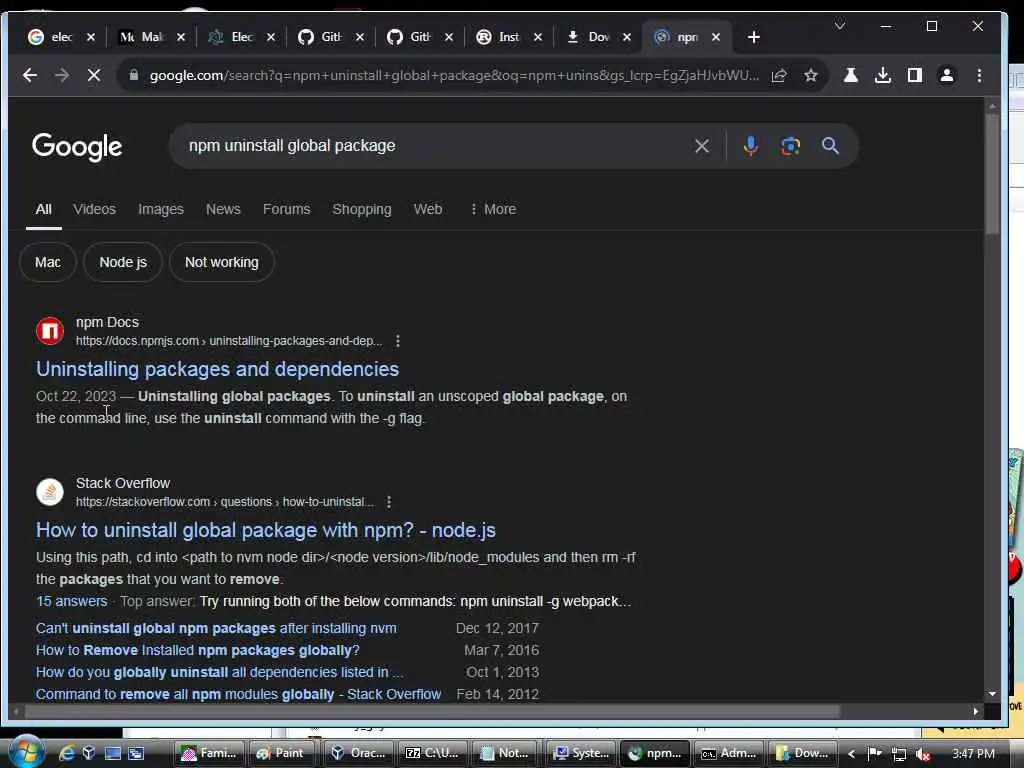Go back using the browser back arrow

29,75
